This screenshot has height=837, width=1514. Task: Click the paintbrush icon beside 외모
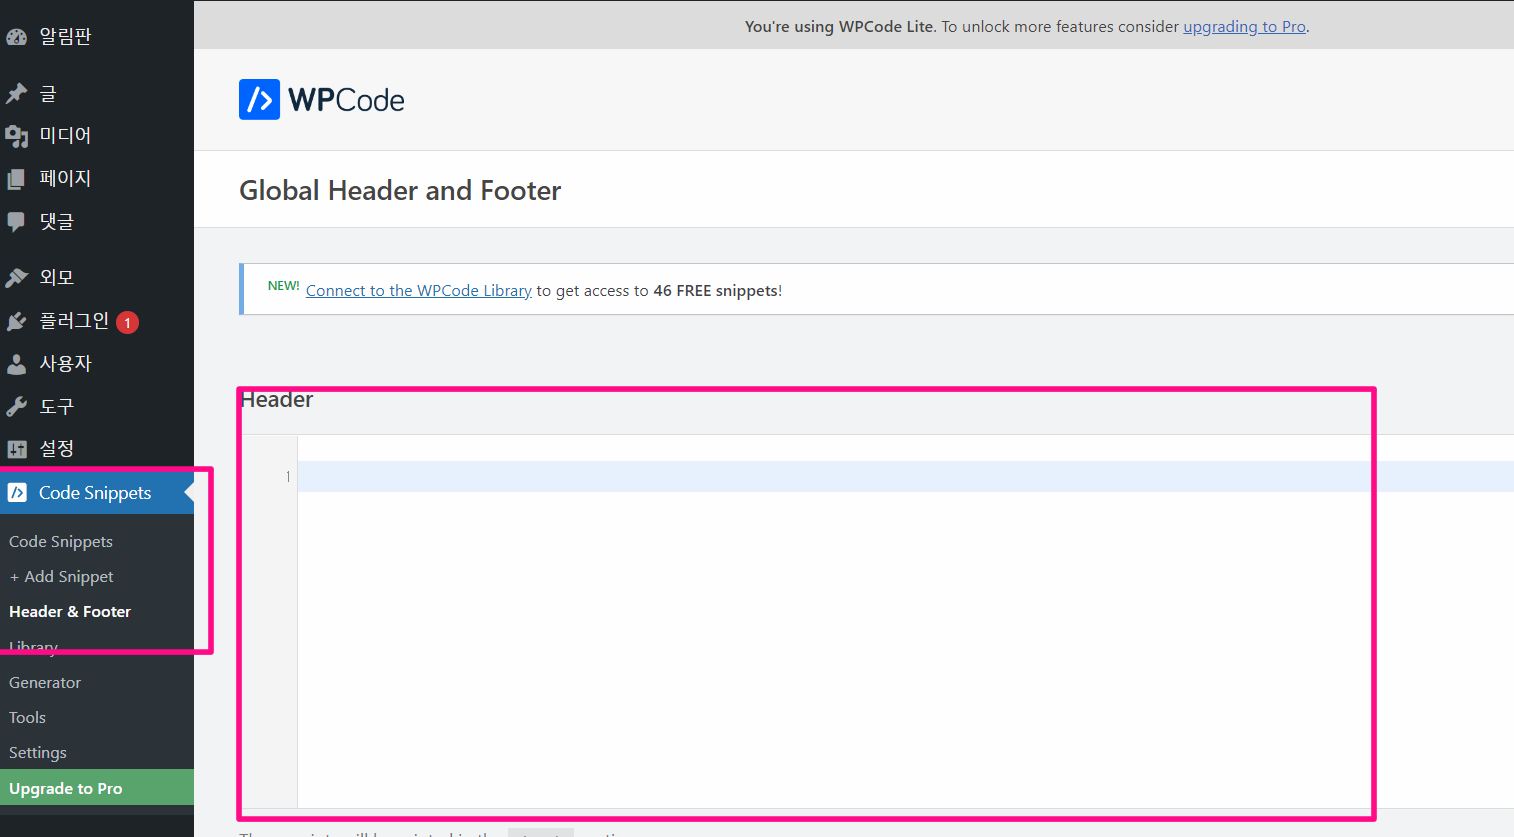pos(17,277)
